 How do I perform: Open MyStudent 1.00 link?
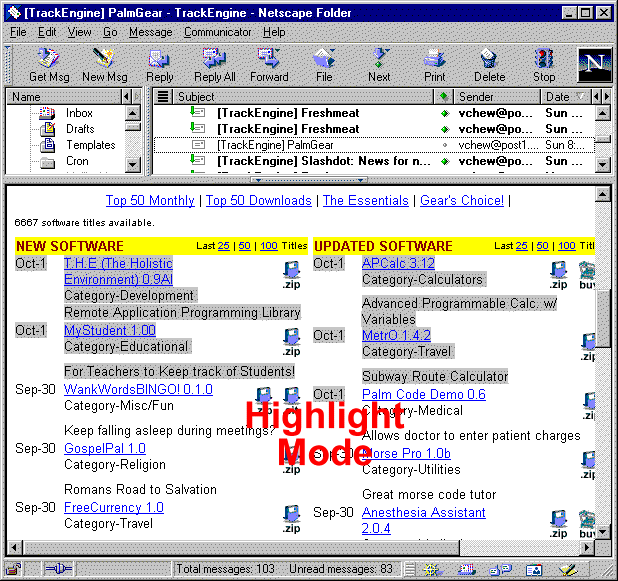pyautogui.click(x=110, y=330)
